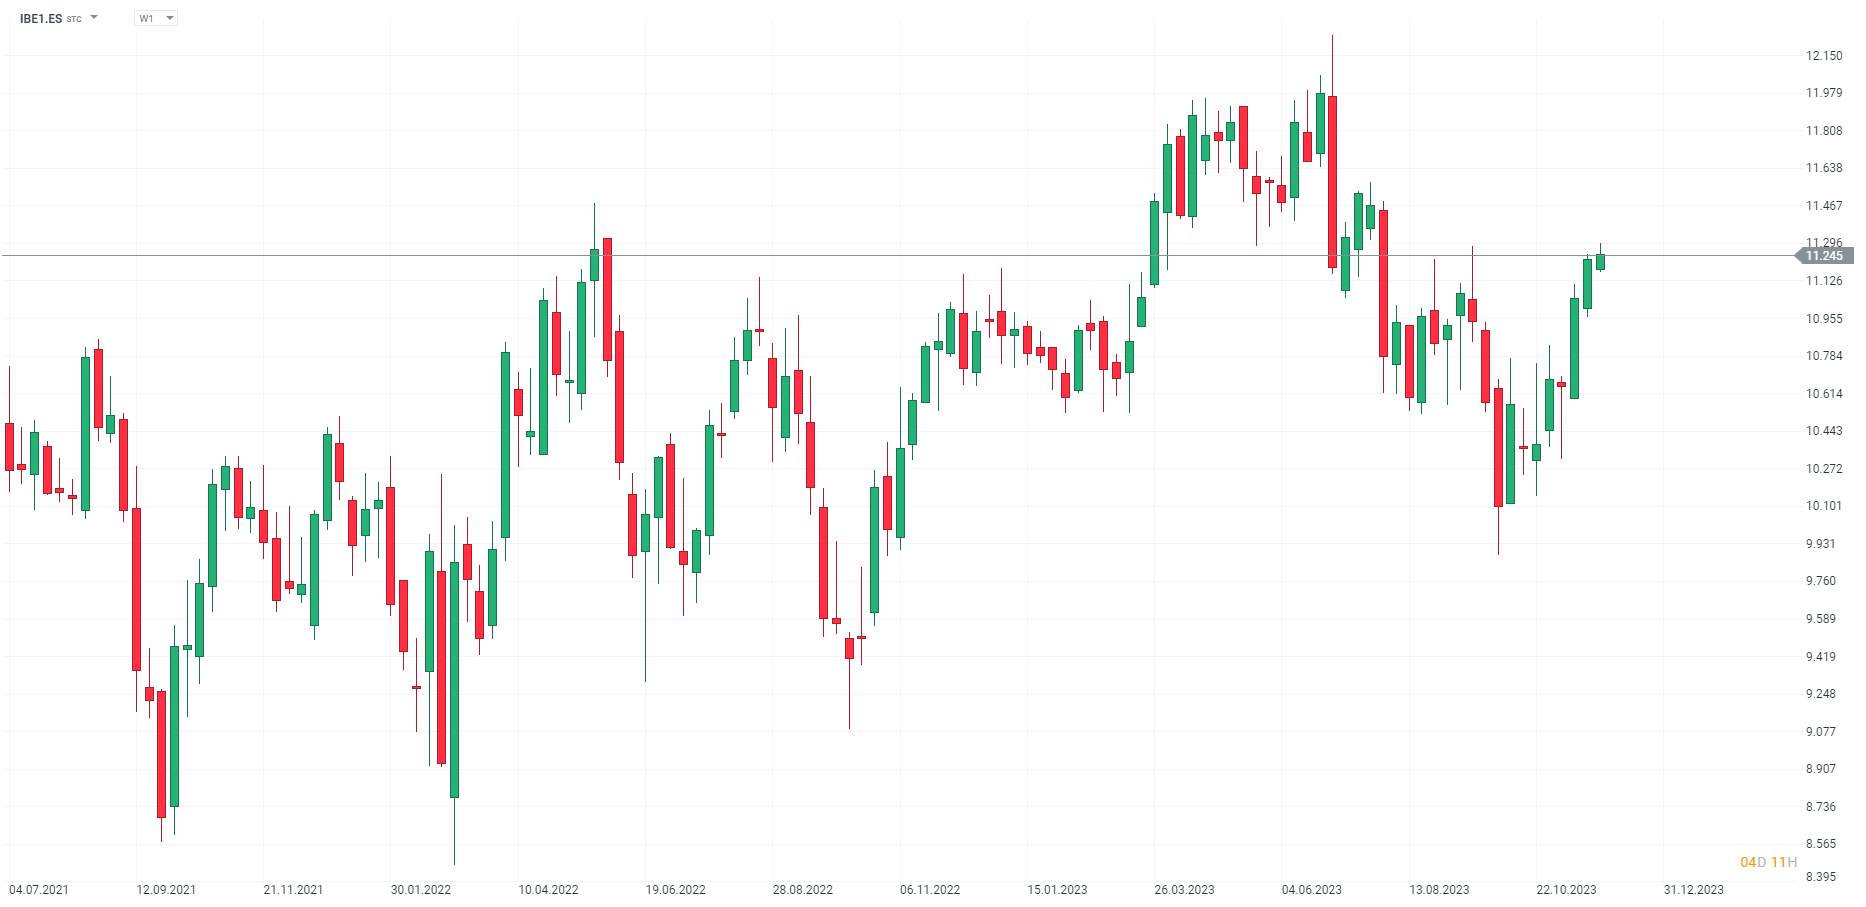Click the 8.395 price scale label

1824,877
